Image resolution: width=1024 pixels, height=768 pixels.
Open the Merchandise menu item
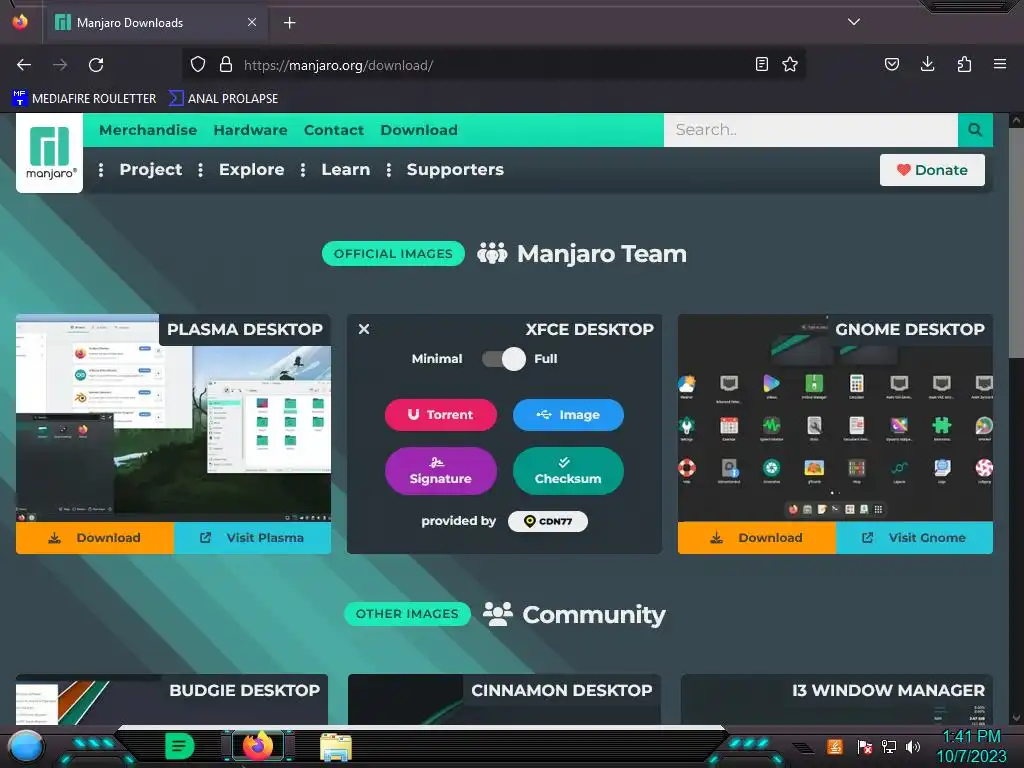tap(148, 130)
